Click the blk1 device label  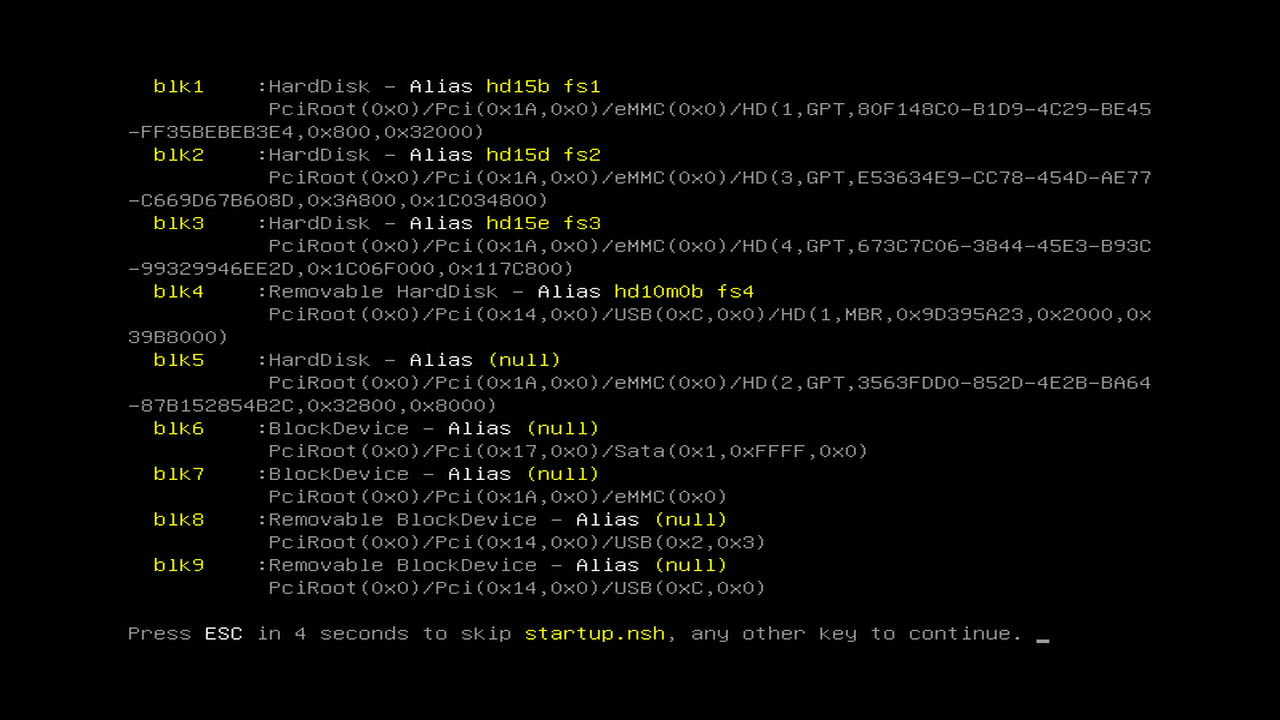pyautogui.click(x=178, y=86)
